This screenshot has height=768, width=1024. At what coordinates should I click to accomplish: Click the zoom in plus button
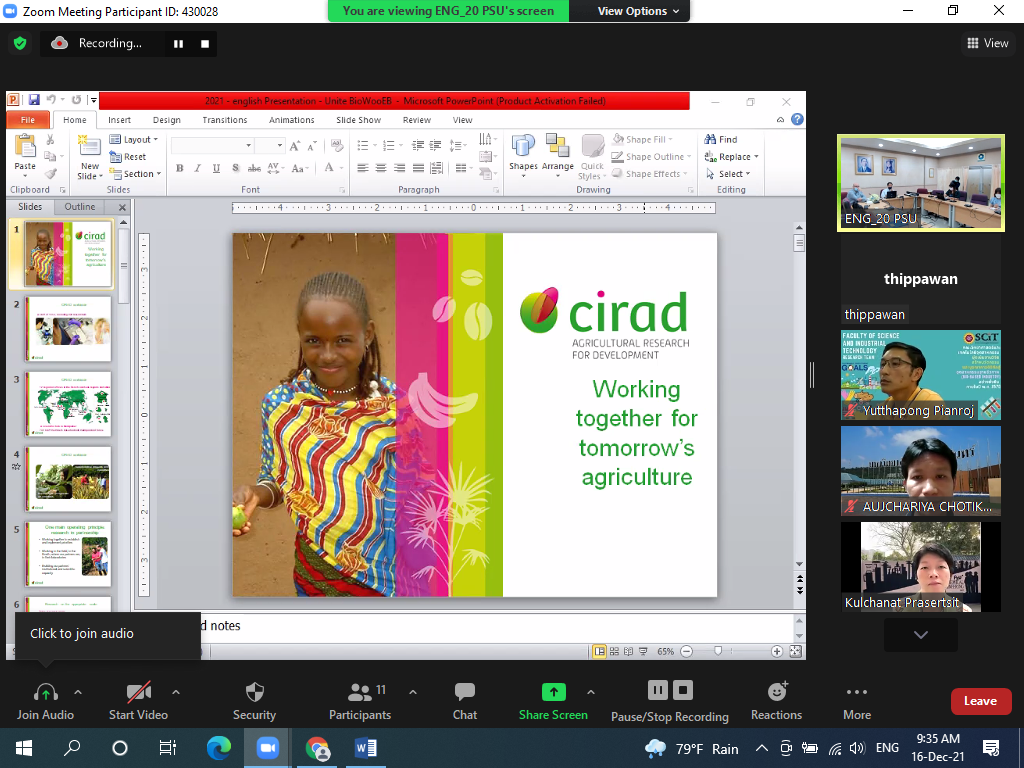point(776,651)
